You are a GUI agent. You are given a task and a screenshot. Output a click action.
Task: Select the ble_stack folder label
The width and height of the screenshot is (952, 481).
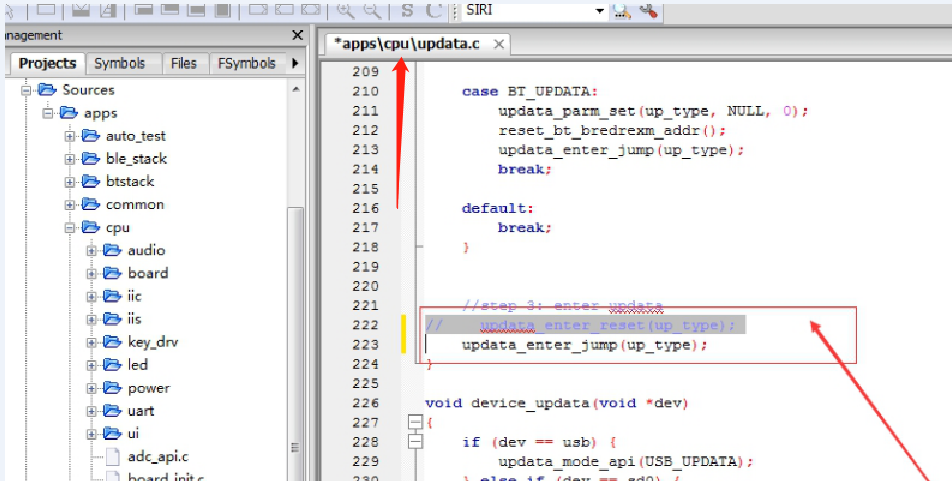point(136,159)
